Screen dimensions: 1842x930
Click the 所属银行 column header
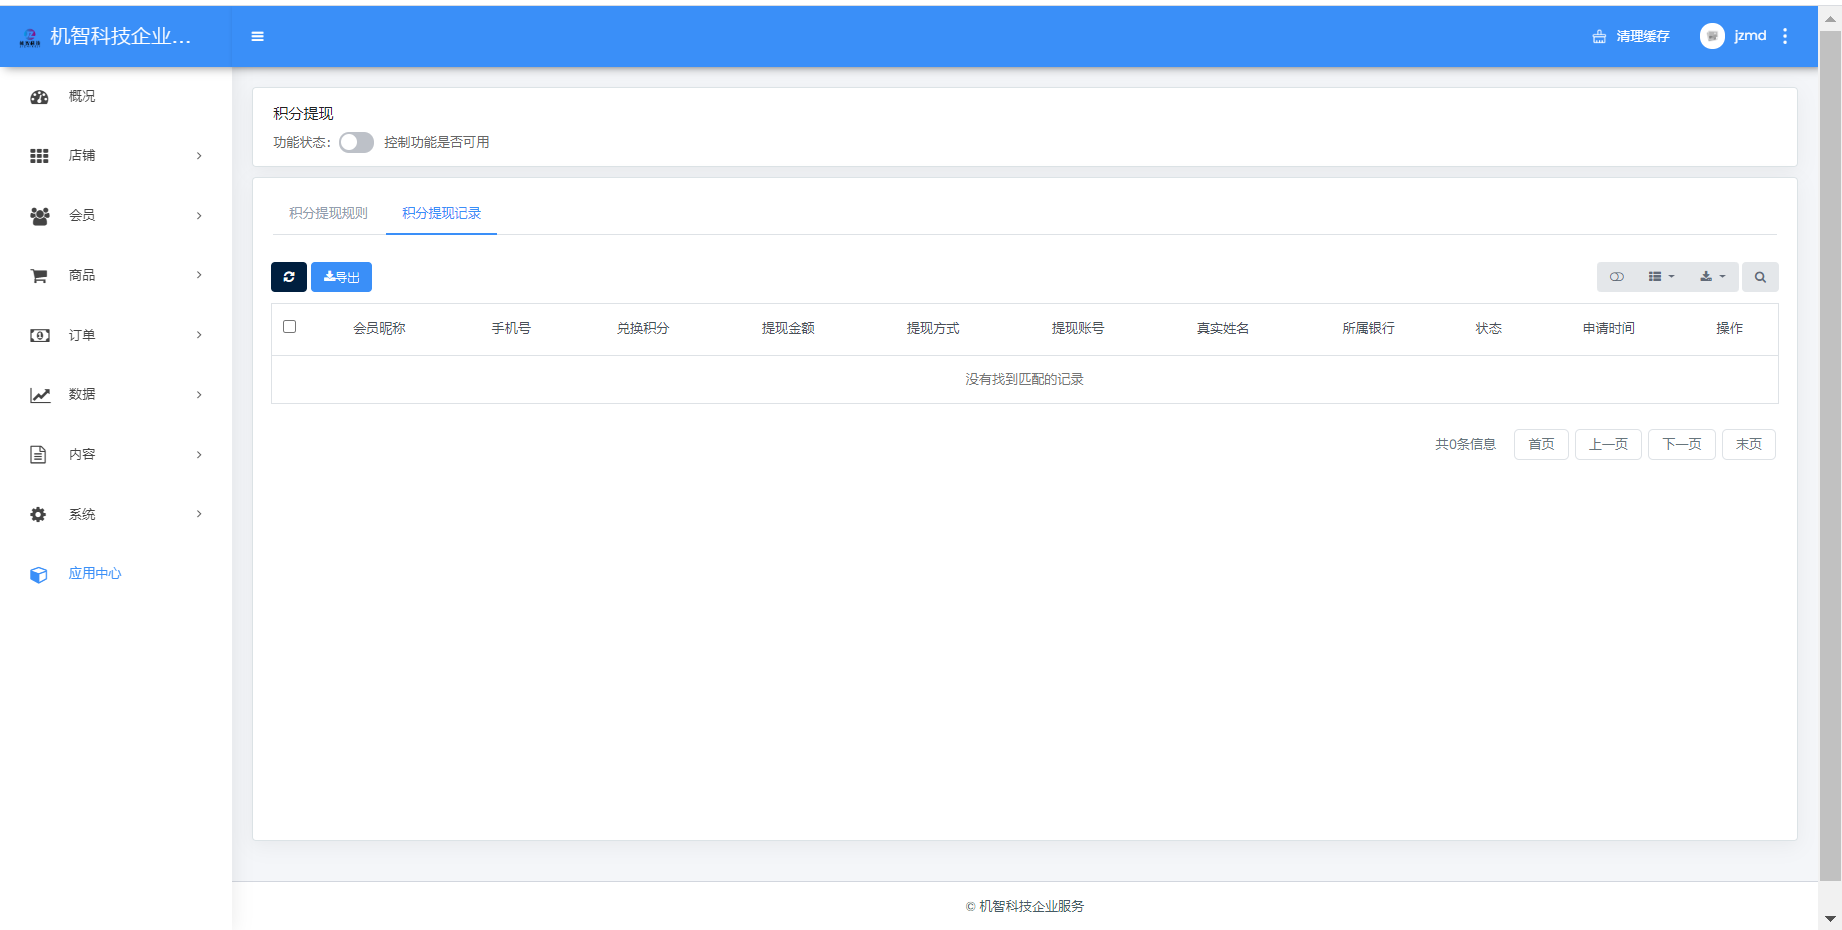(1368, 328)
